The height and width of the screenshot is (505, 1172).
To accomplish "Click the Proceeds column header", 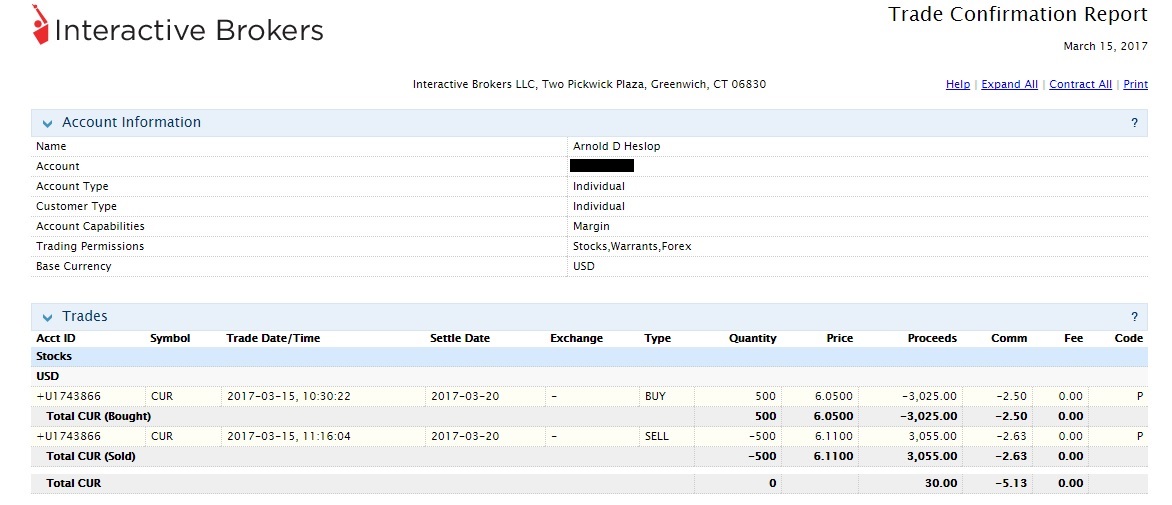I will pyautogui.click(x=931, y=339).
